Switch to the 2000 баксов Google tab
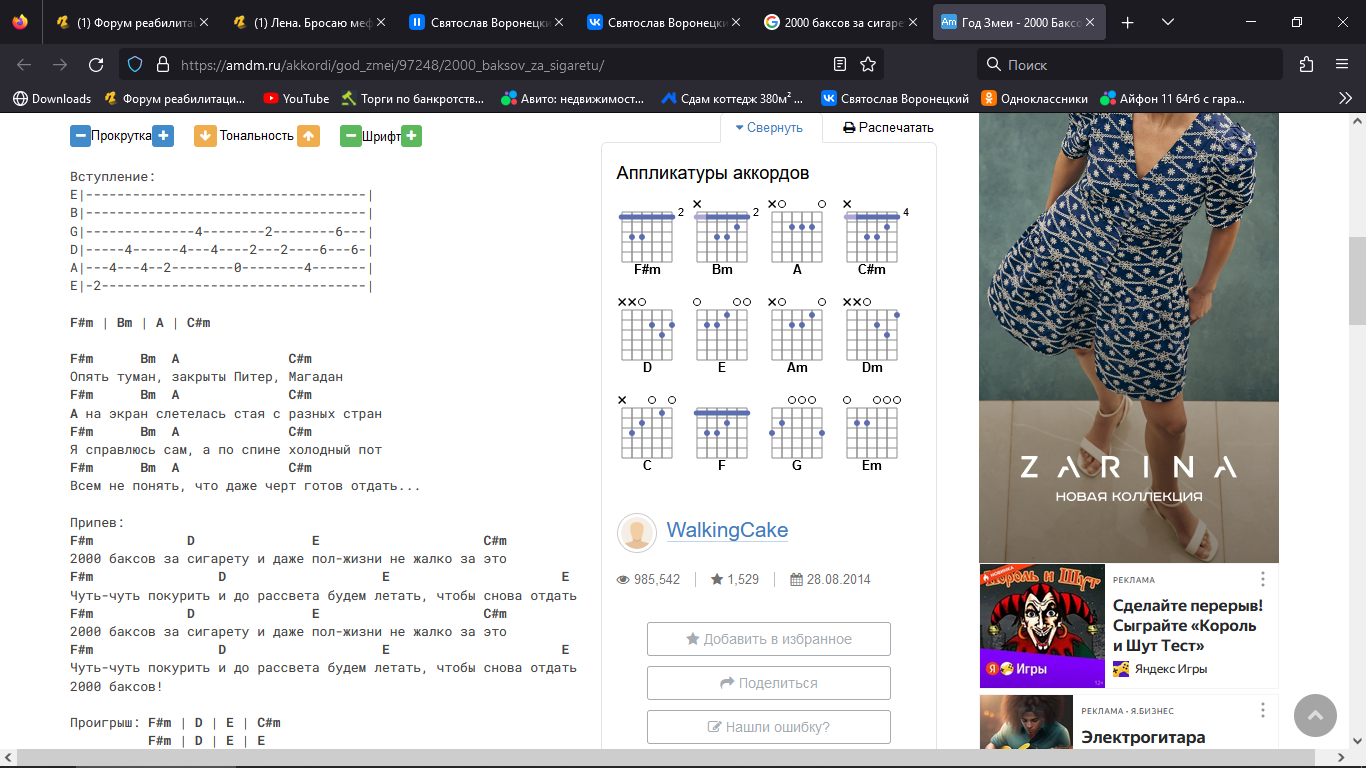1366x768 pixels. [838, 22]
